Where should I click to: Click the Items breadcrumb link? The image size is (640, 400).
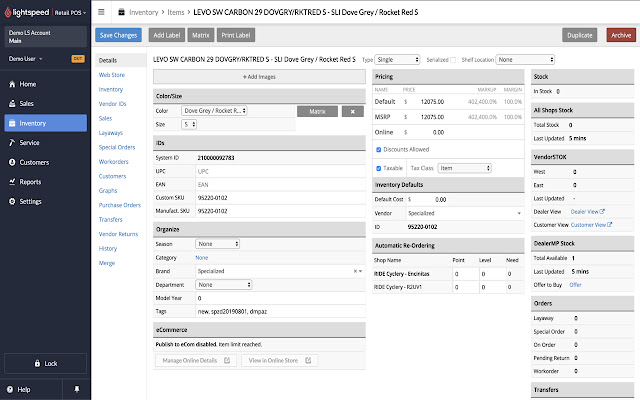click(x=176, y=12)
